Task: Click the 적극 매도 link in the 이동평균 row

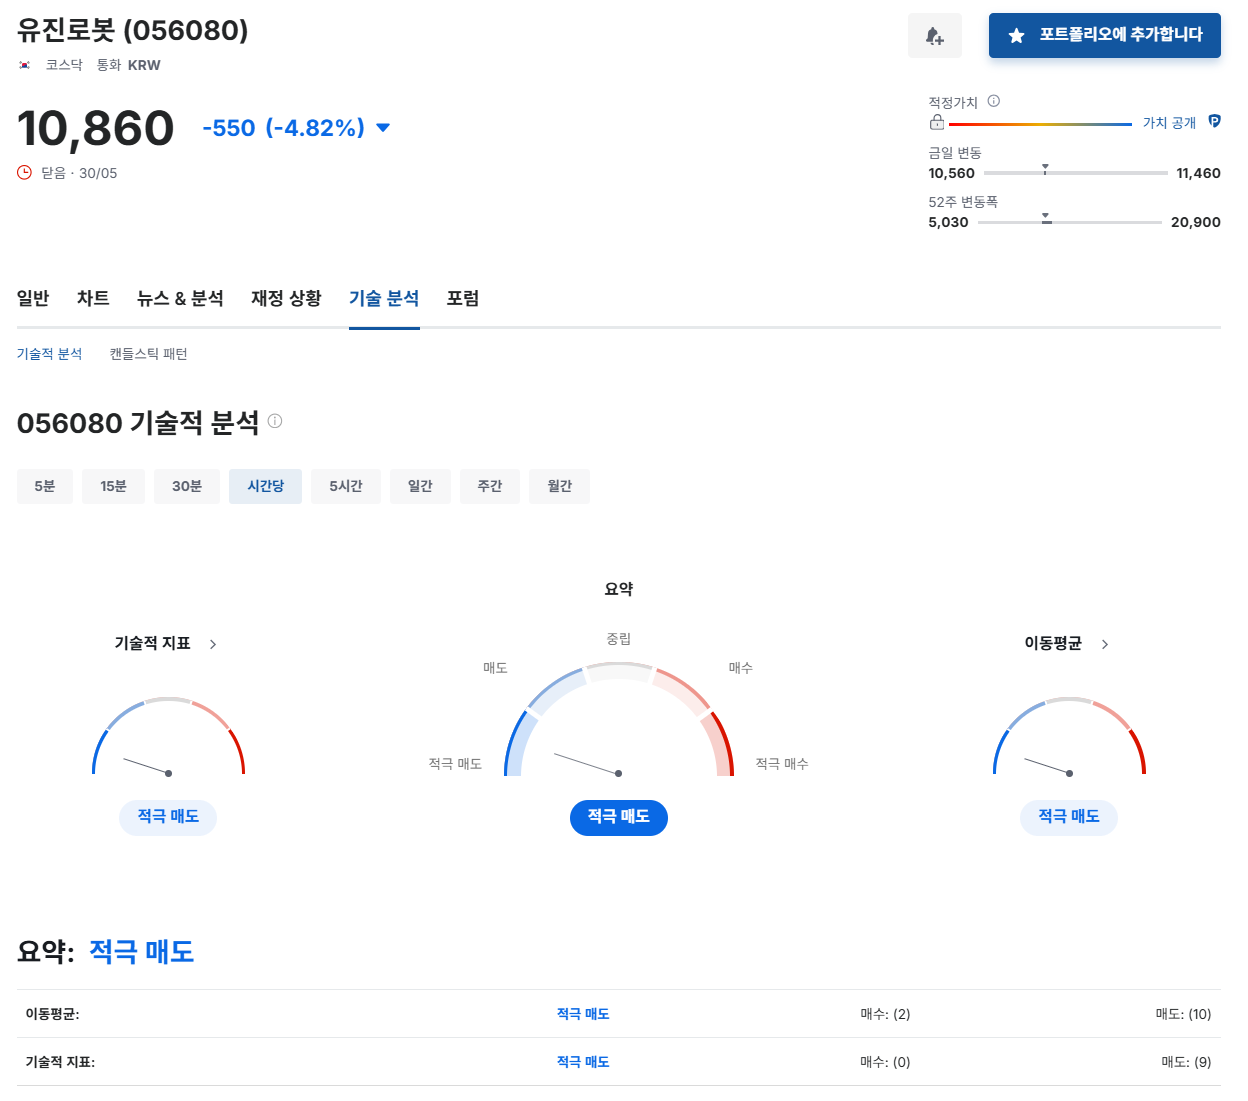Action: (x=583, y=1013)
